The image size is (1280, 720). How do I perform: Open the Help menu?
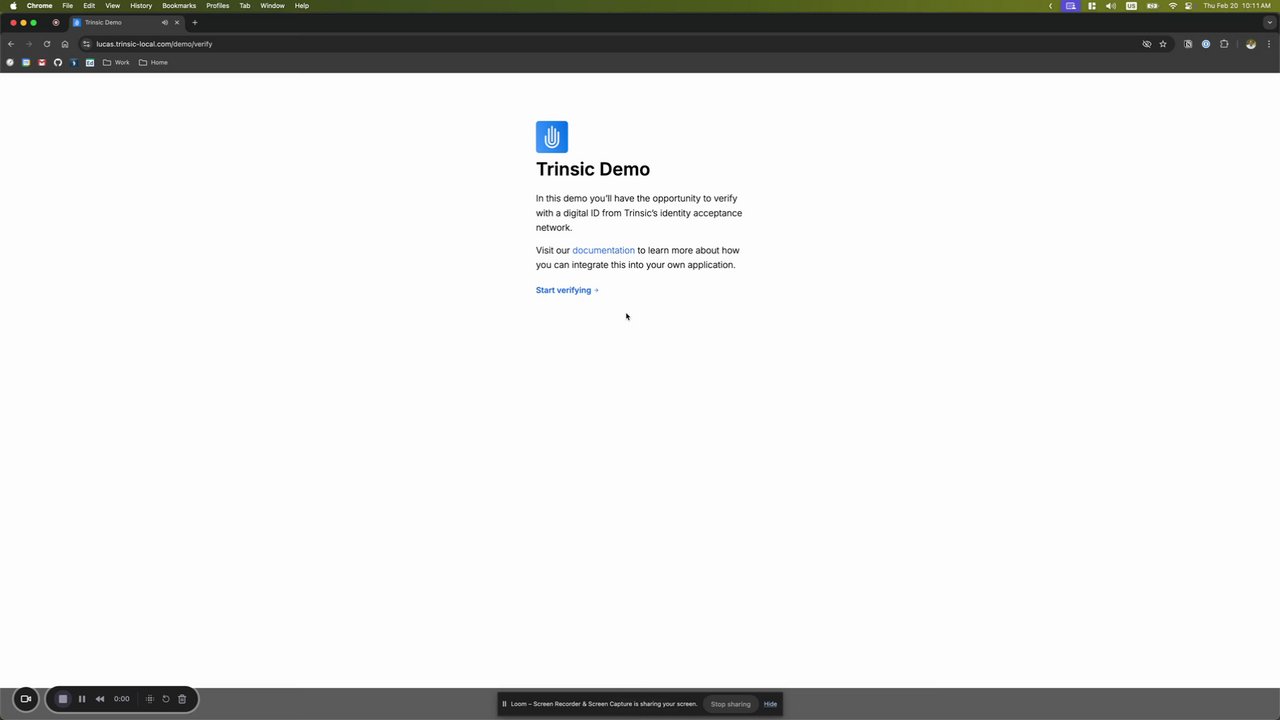(302, 6)
